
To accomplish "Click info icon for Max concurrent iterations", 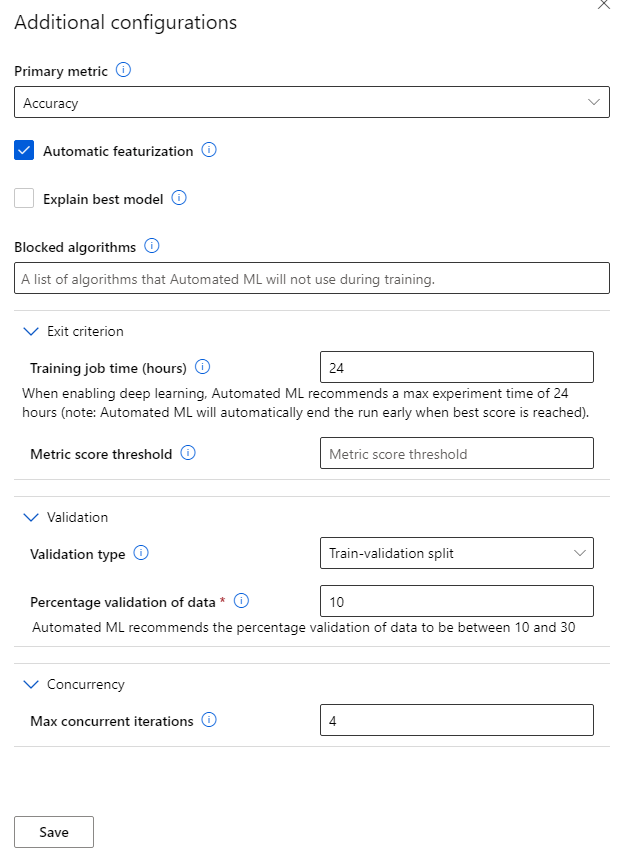I will (x=209, y=720).
